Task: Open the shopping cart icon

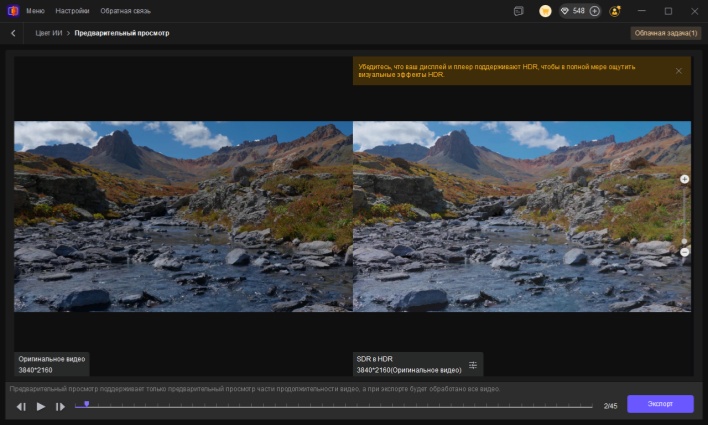Action: coord(545,11)
